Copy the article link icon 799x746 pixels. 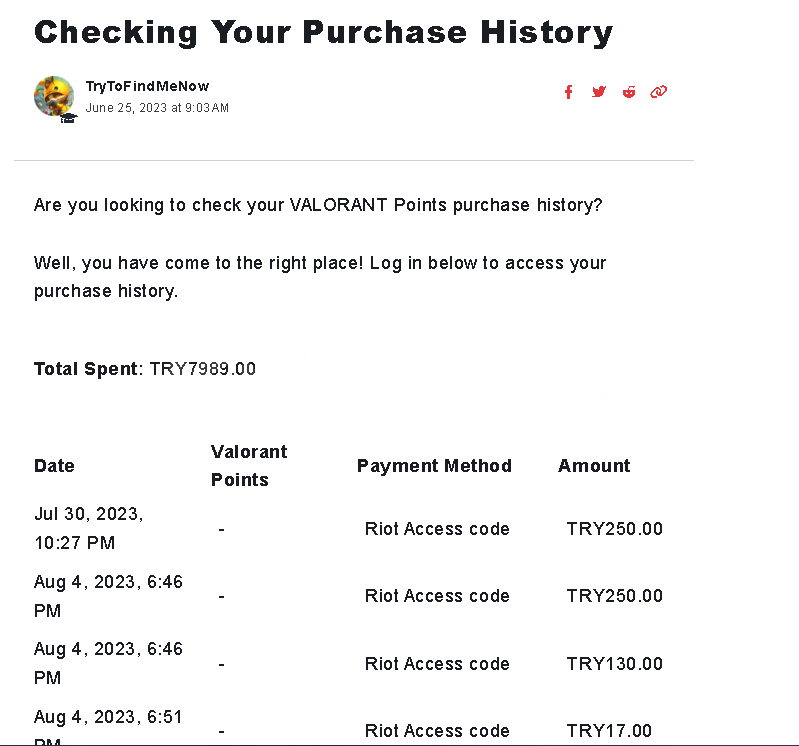(658, 92)
